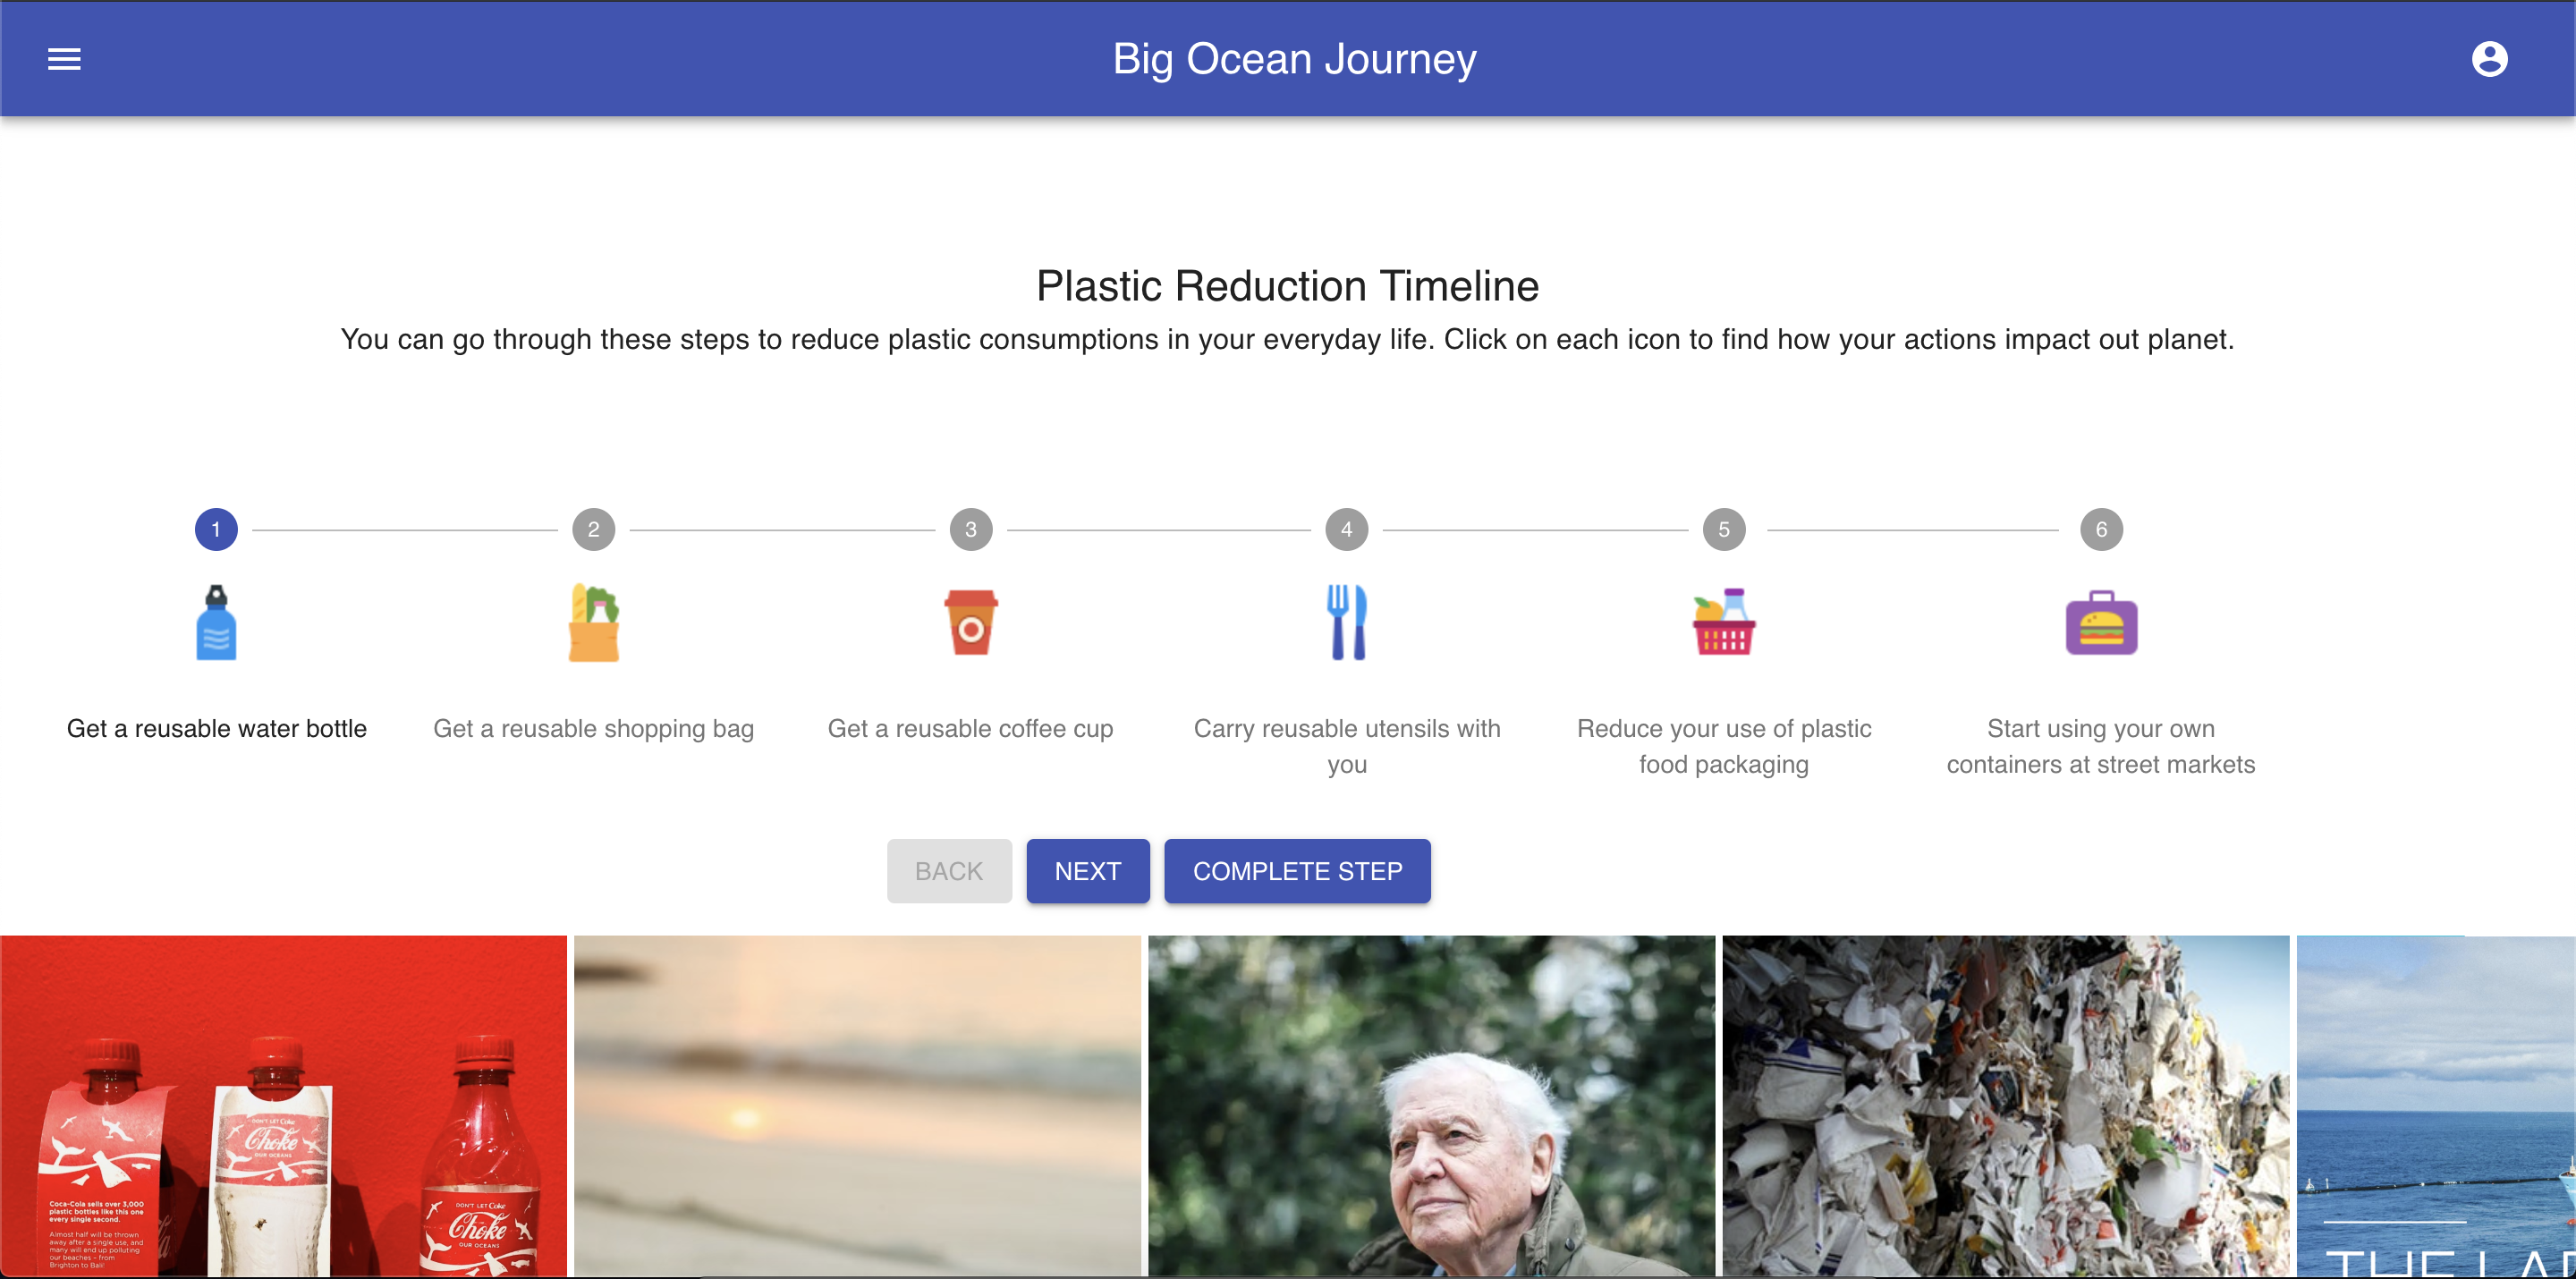The height and width of the screenshot is (1279, 2576).
Task: Select step 3 numbered circle
Action: point(970,529)
